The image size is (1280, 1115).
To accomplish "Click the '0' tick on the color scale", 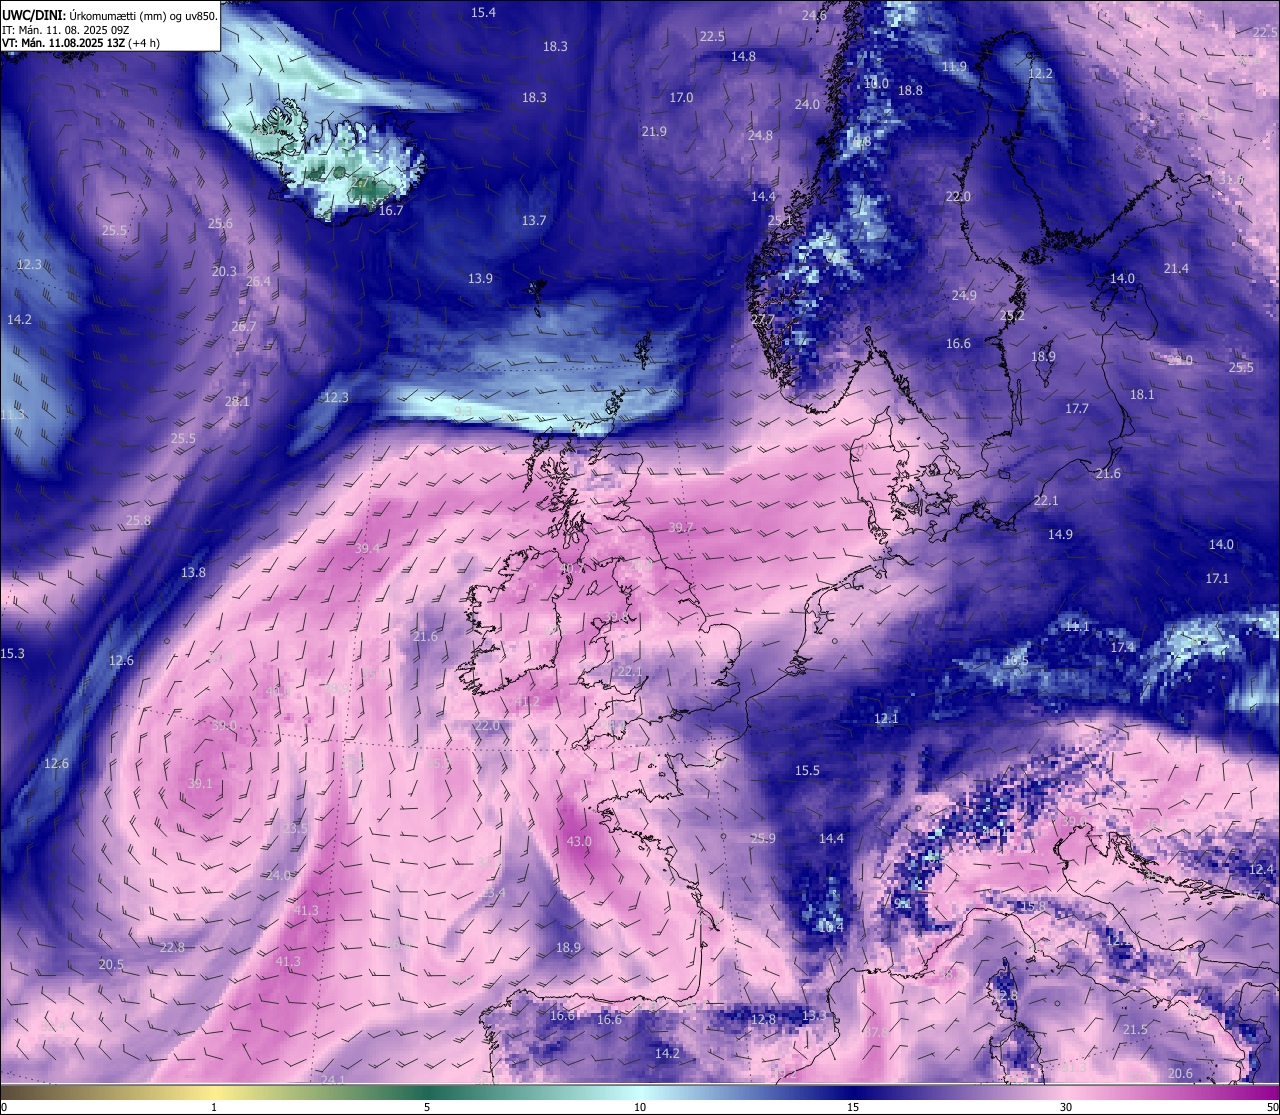I will point(3,1107).
